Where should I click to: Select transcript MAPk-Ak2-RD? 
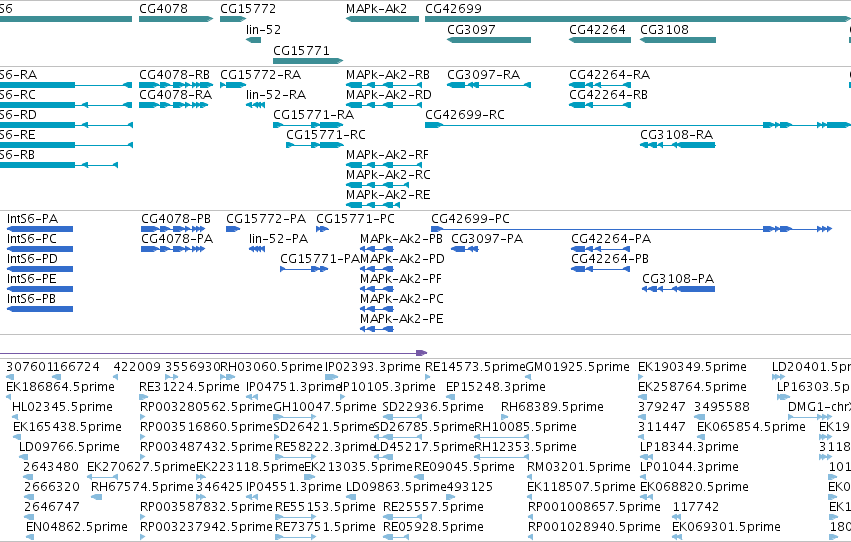click(x=384, y=105)
